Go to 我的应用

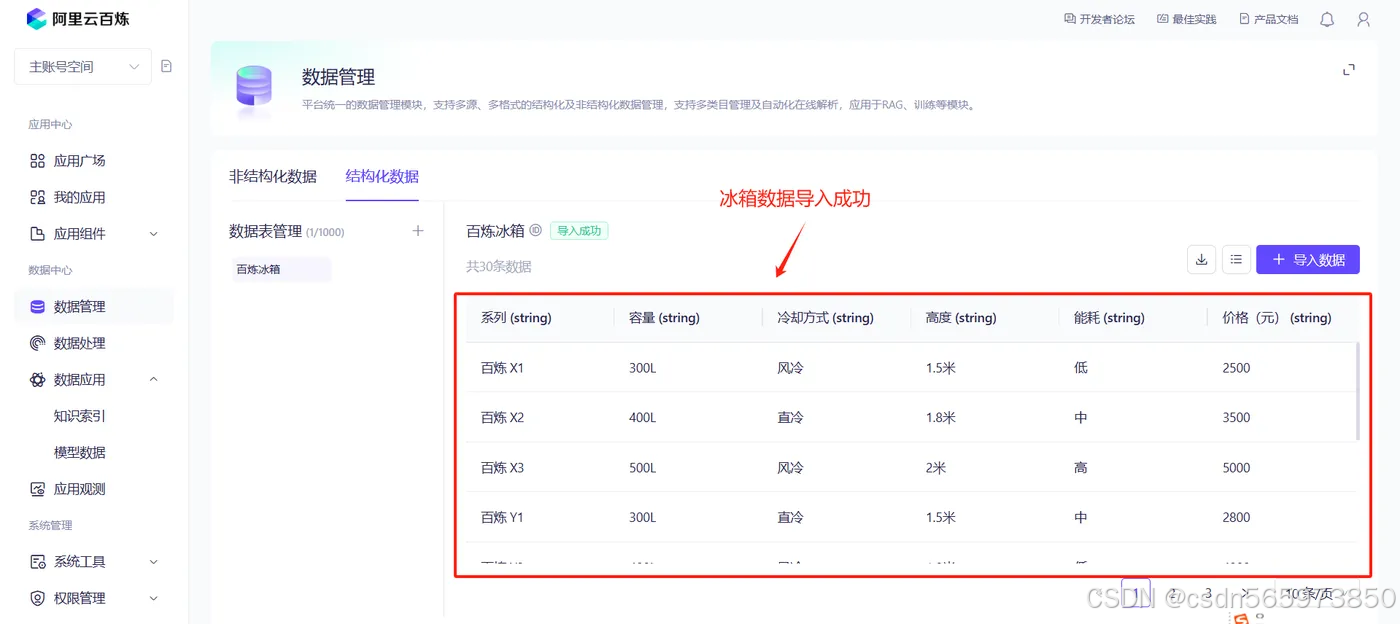(x=79, y=197)
